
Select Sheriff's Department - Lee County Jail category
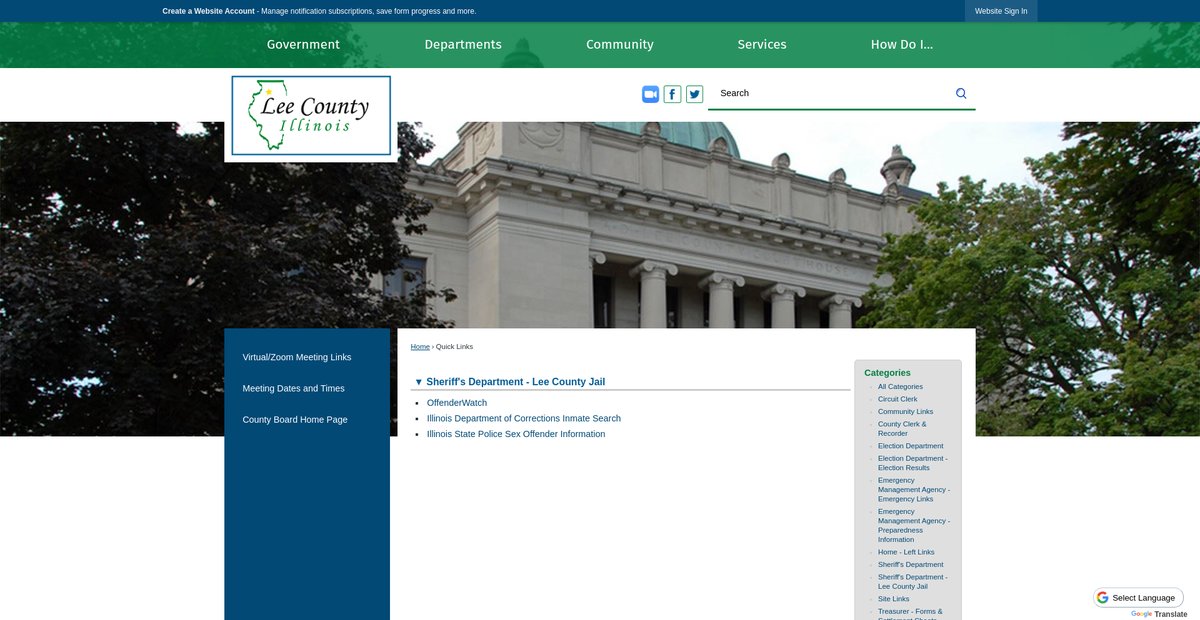coord(912,582)
